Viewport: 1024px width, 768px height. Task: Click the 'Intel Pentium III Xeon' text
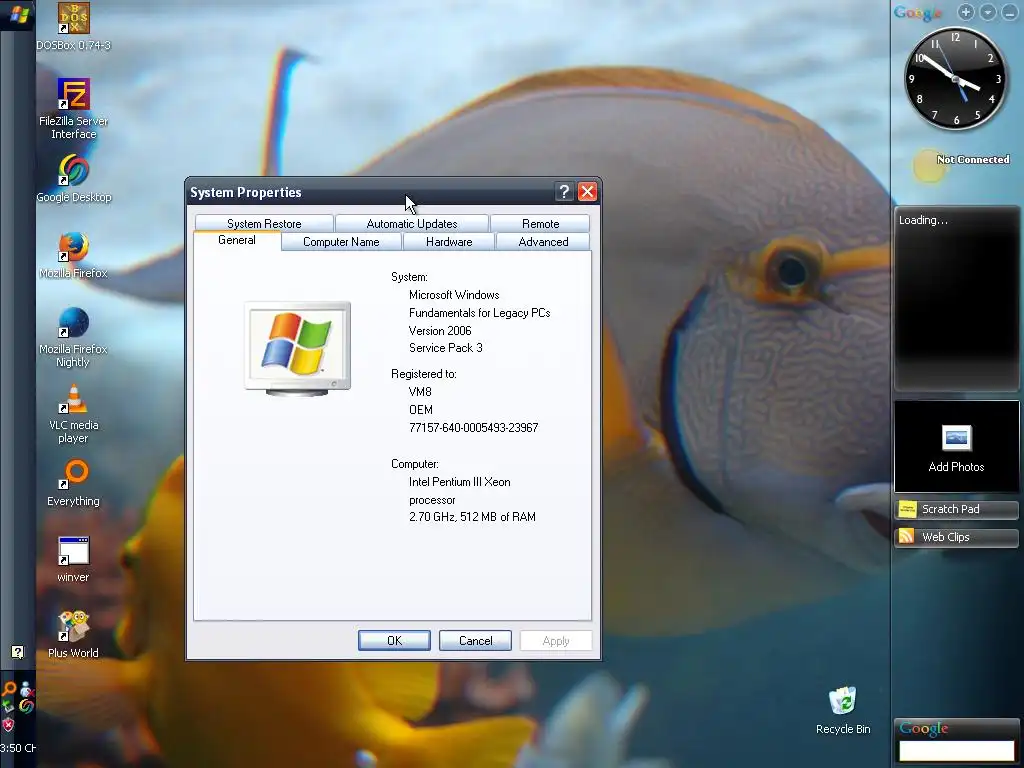pos(460,482)
